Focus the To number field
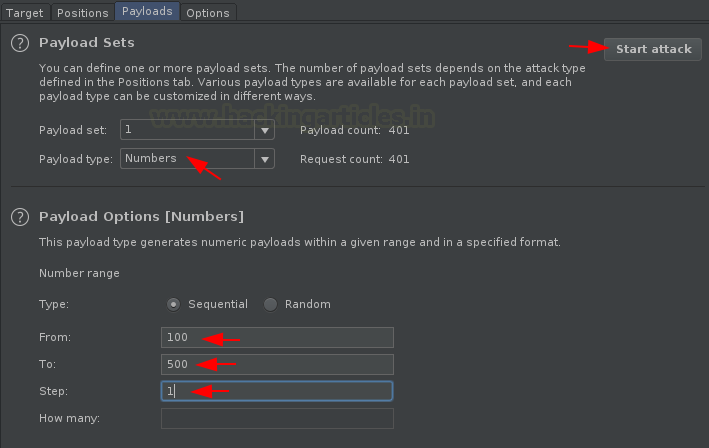 [277, 364]
